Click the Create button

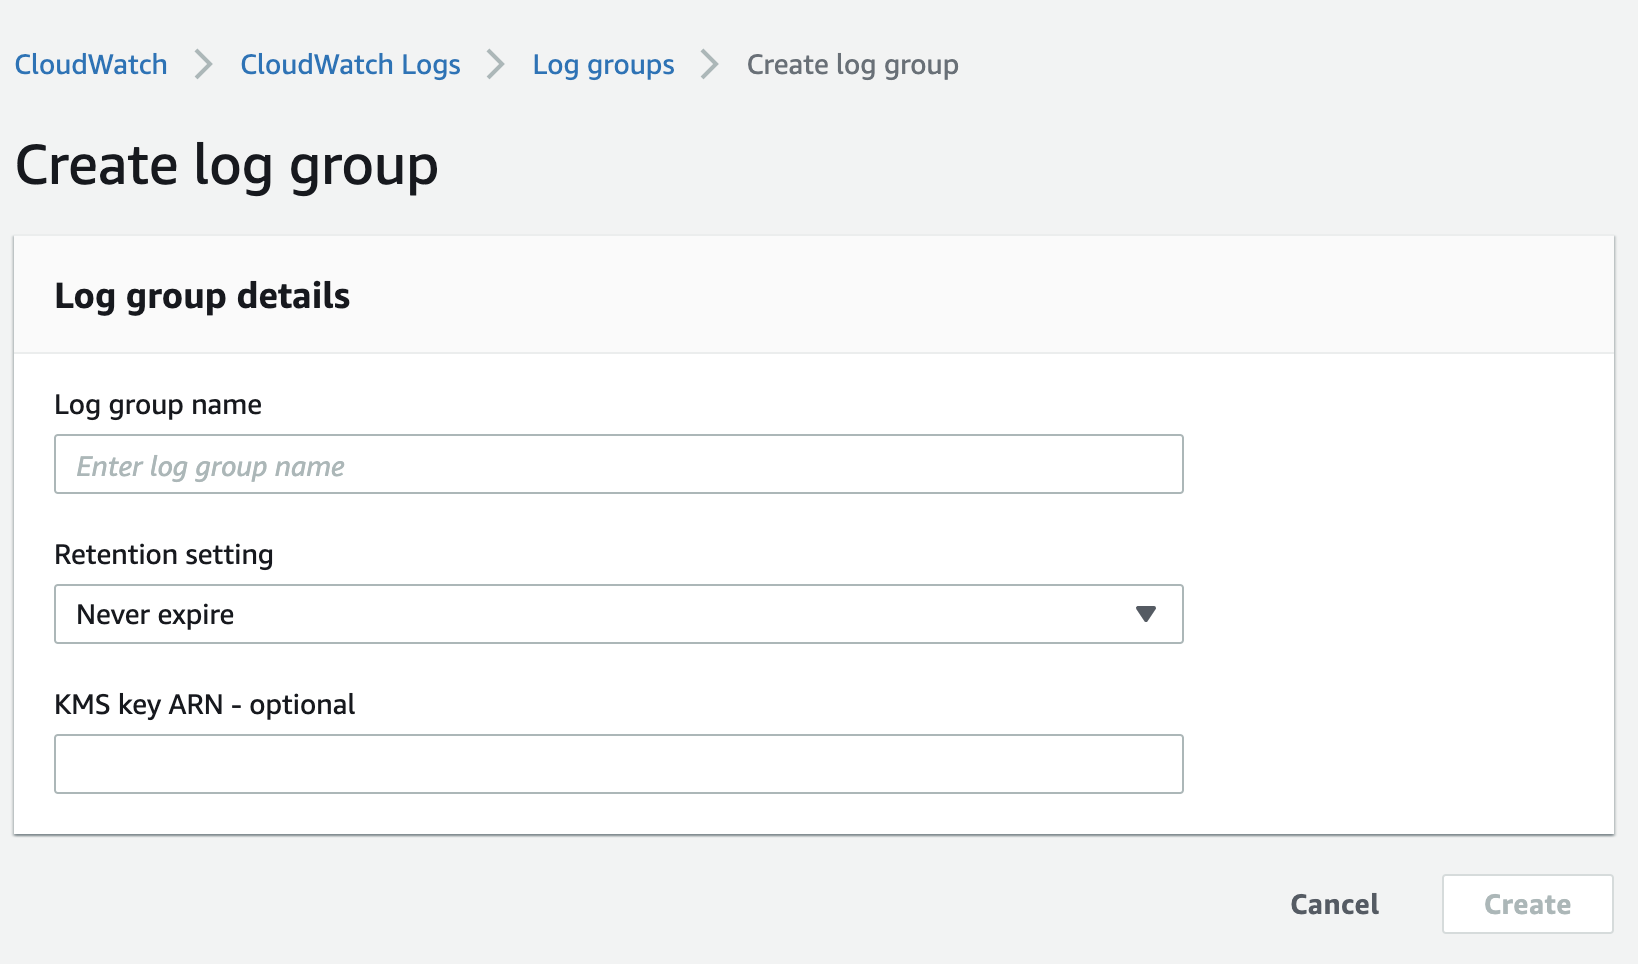point(1527,904)
